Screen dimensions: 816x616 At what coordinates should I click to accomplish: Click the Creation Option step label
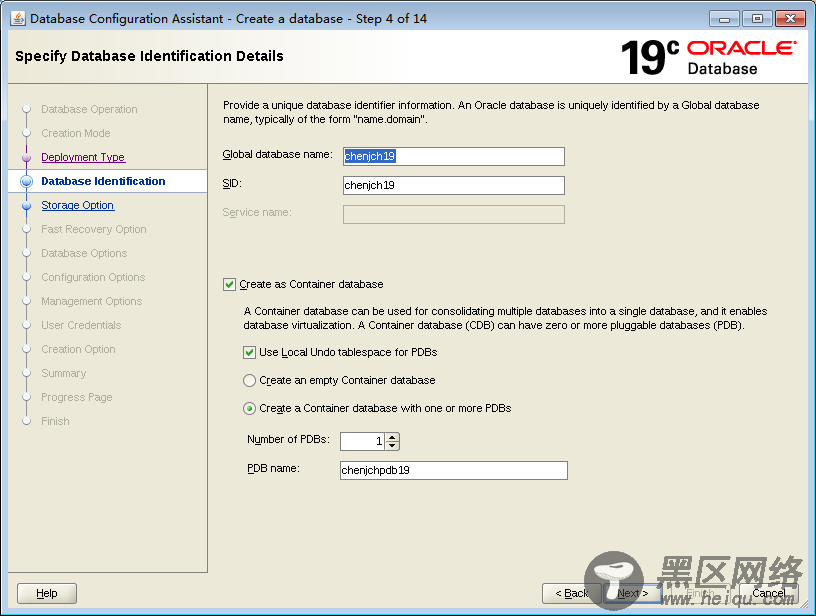79,349
